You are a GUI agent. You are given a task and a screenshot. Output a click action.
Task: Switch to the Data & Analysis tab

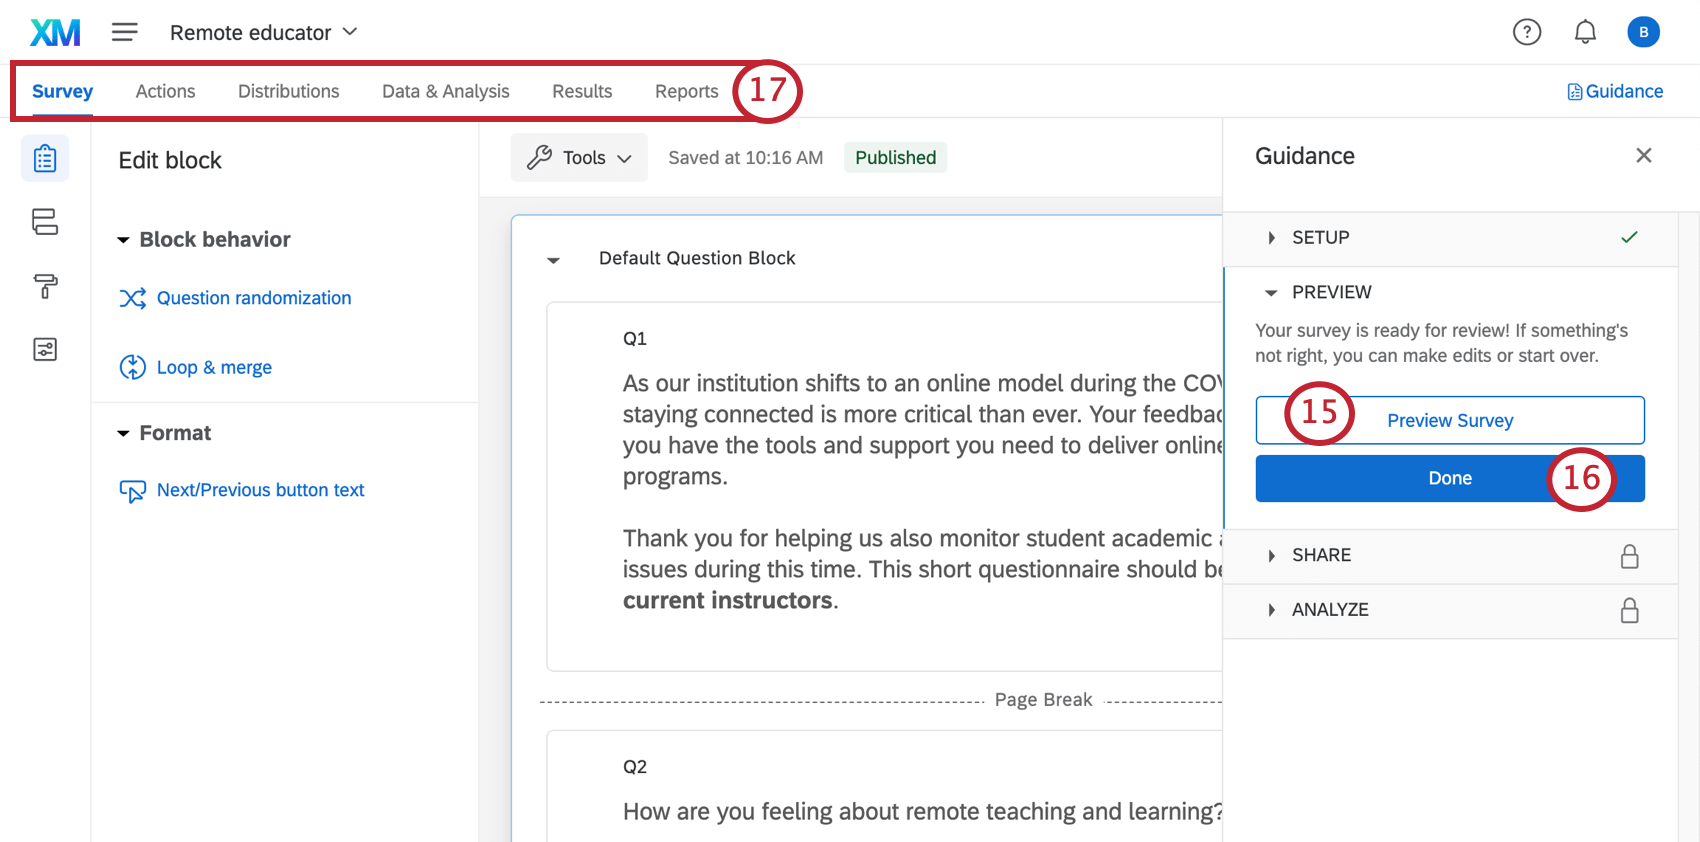point(445,92)
